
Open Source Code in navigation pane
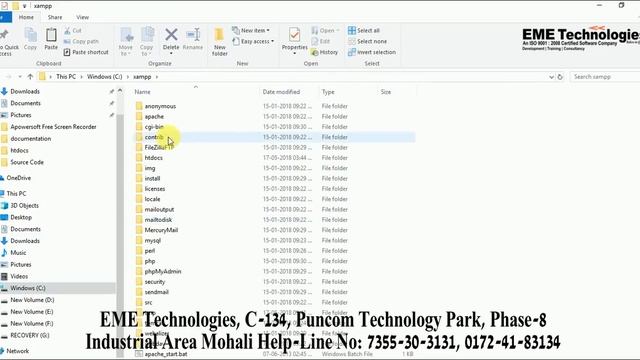tap(27, 162)
